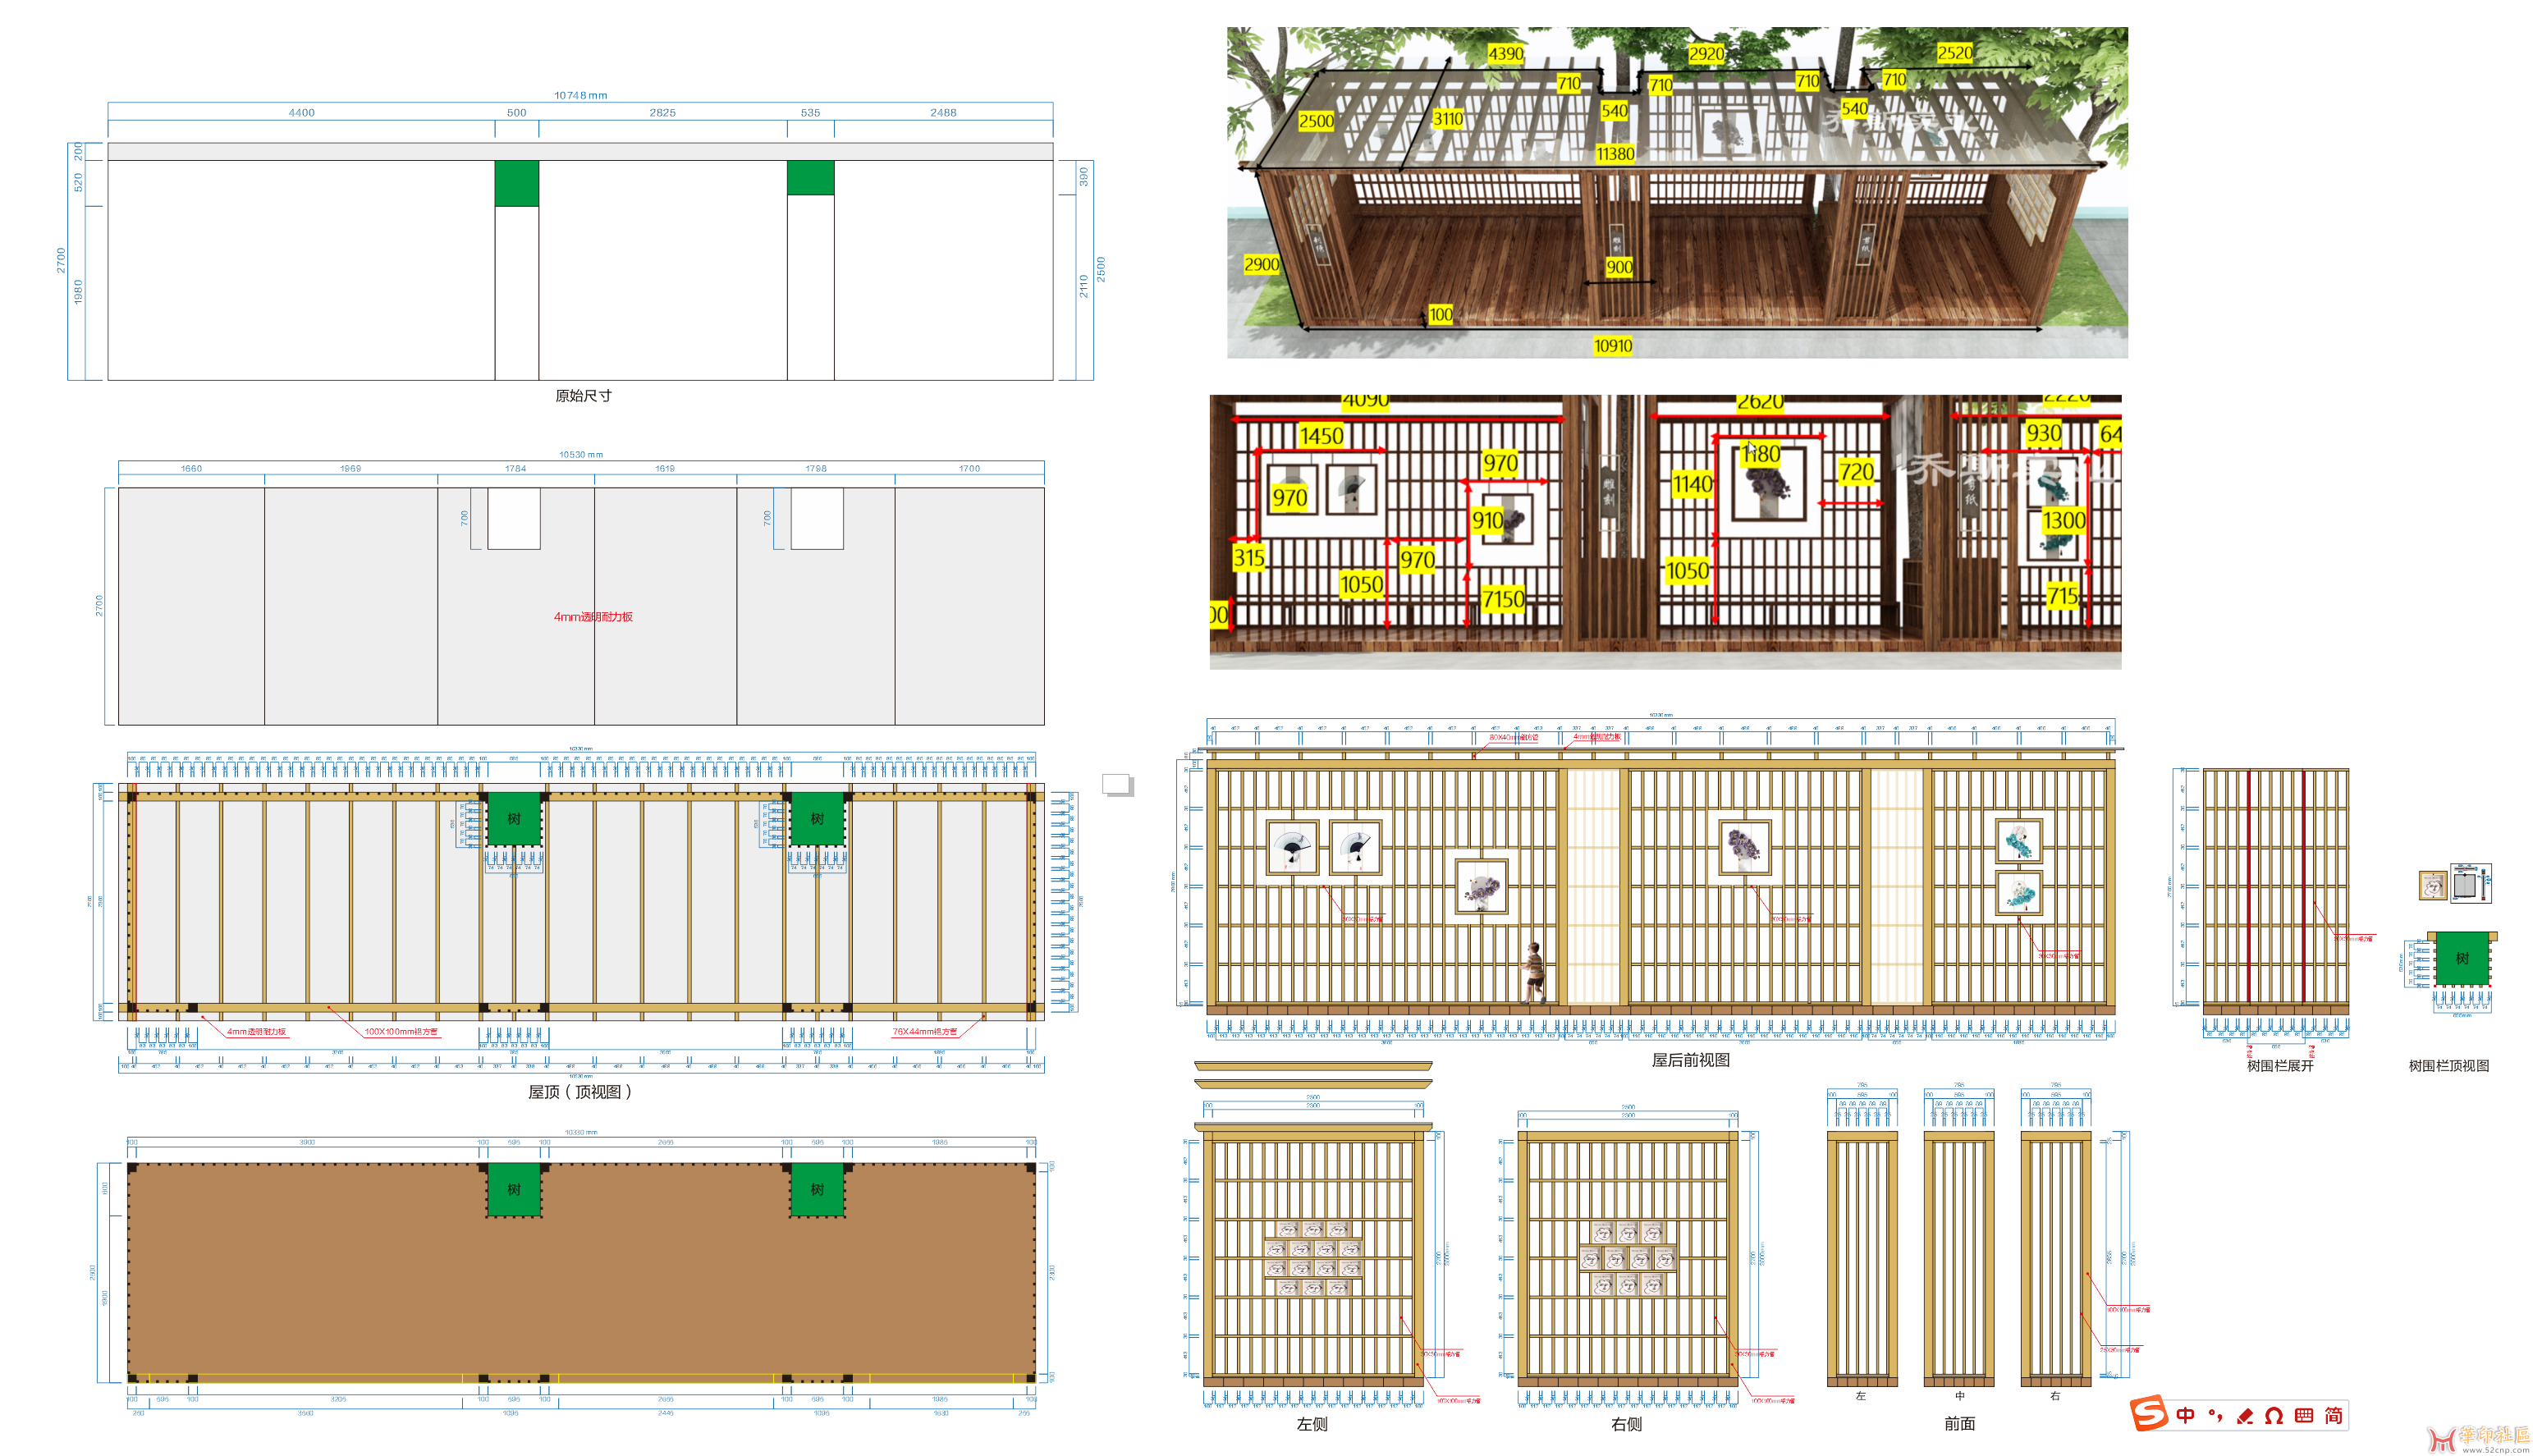Click the 原始尺寸 caption
The height and width of the screenshot is (1456, 2533).
point(583,396)
